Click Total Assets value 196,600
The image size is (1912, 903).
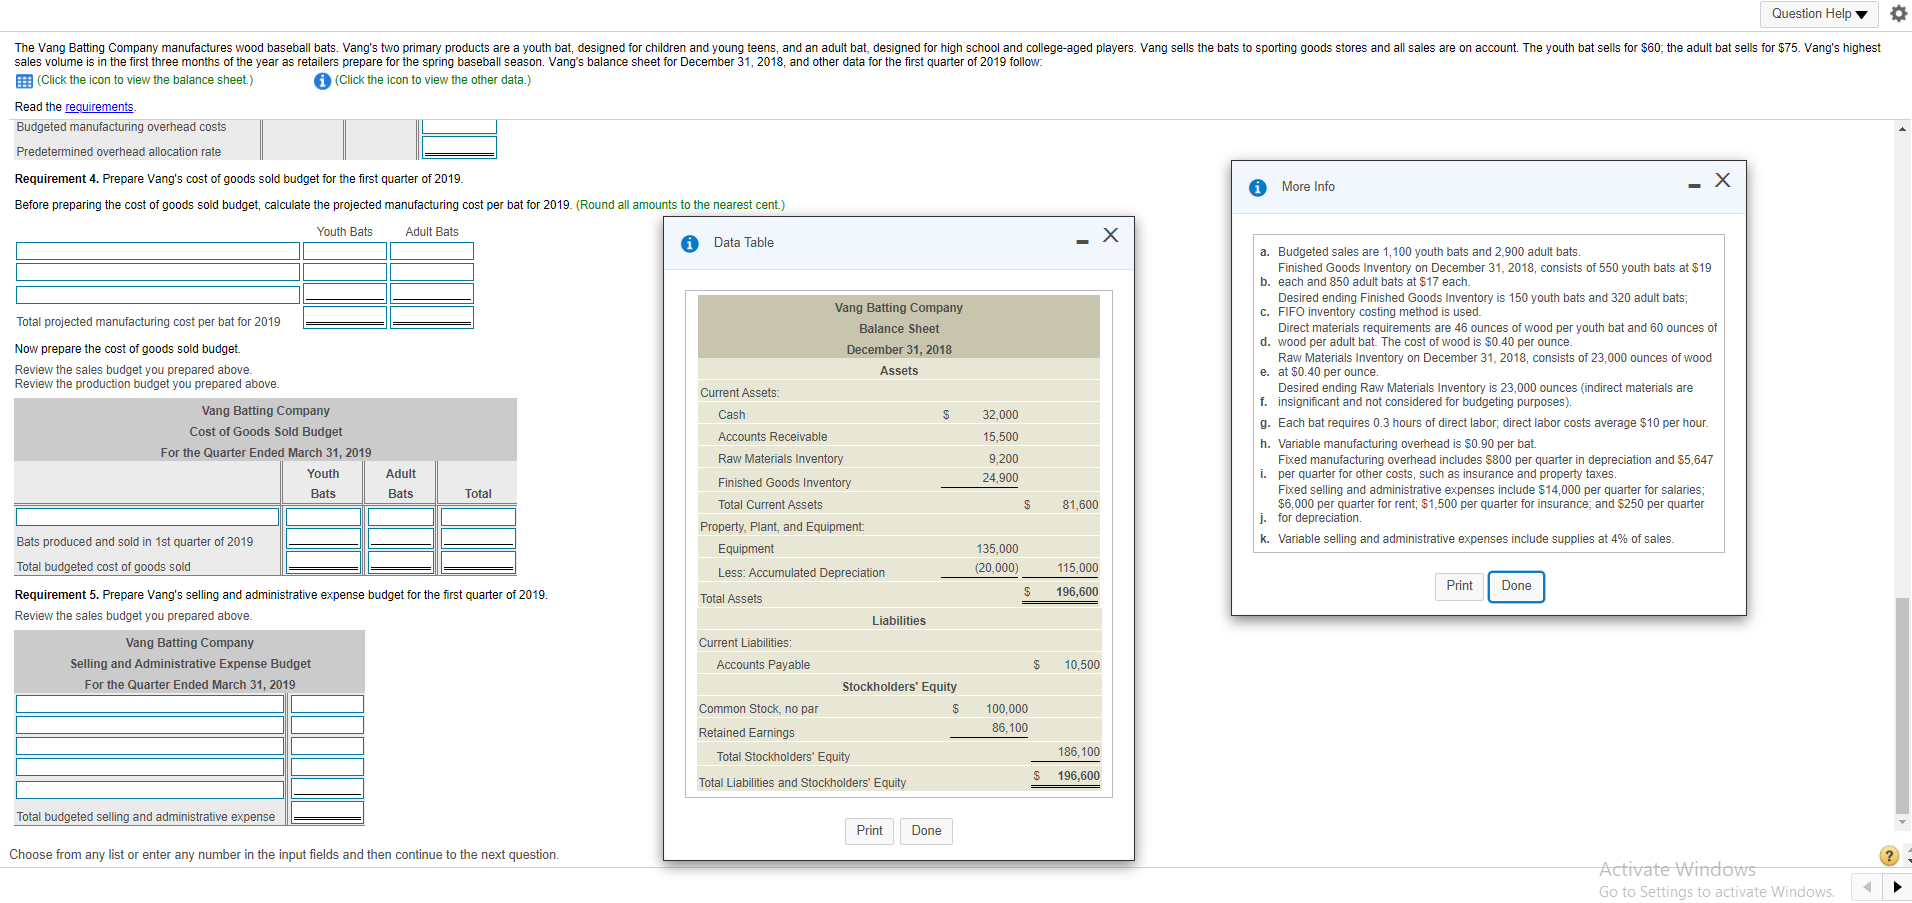click(x=1077, y=592)
